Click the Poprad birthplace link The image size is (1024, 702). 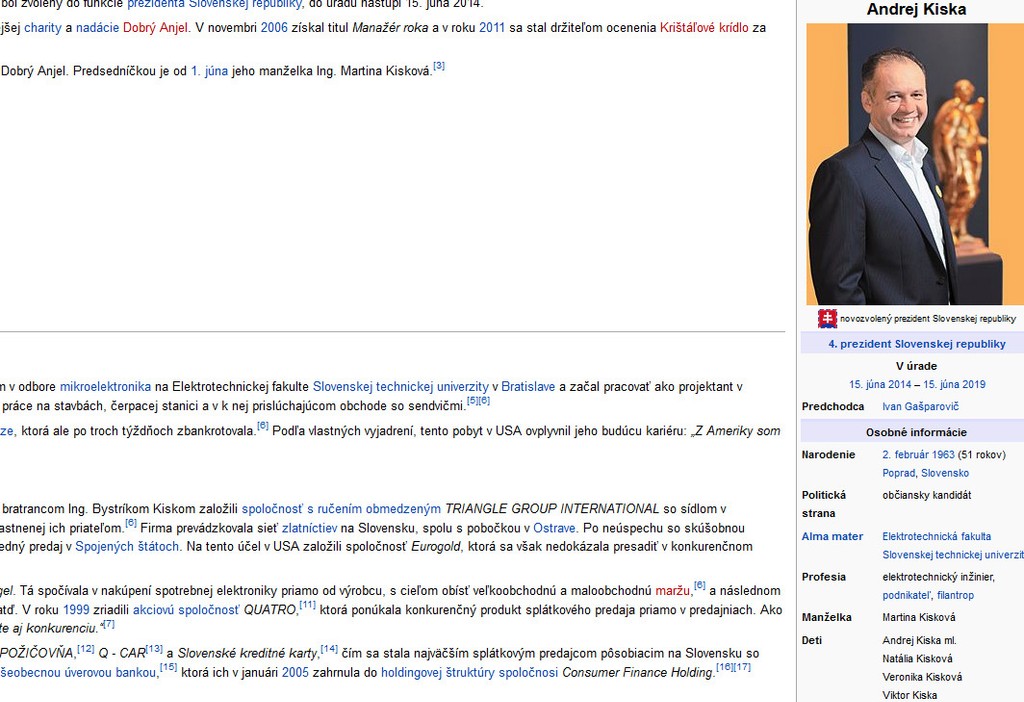coord(898,473)
